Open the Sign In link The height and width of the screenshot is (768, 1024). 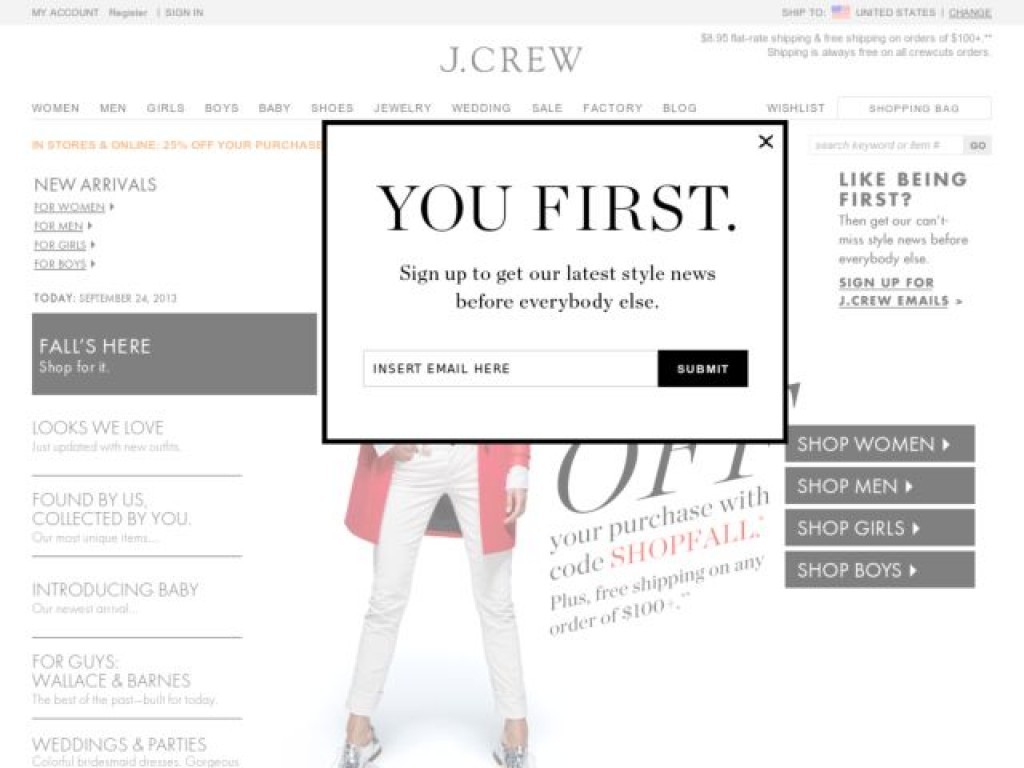pyautogui.click(x=184, y=12)
